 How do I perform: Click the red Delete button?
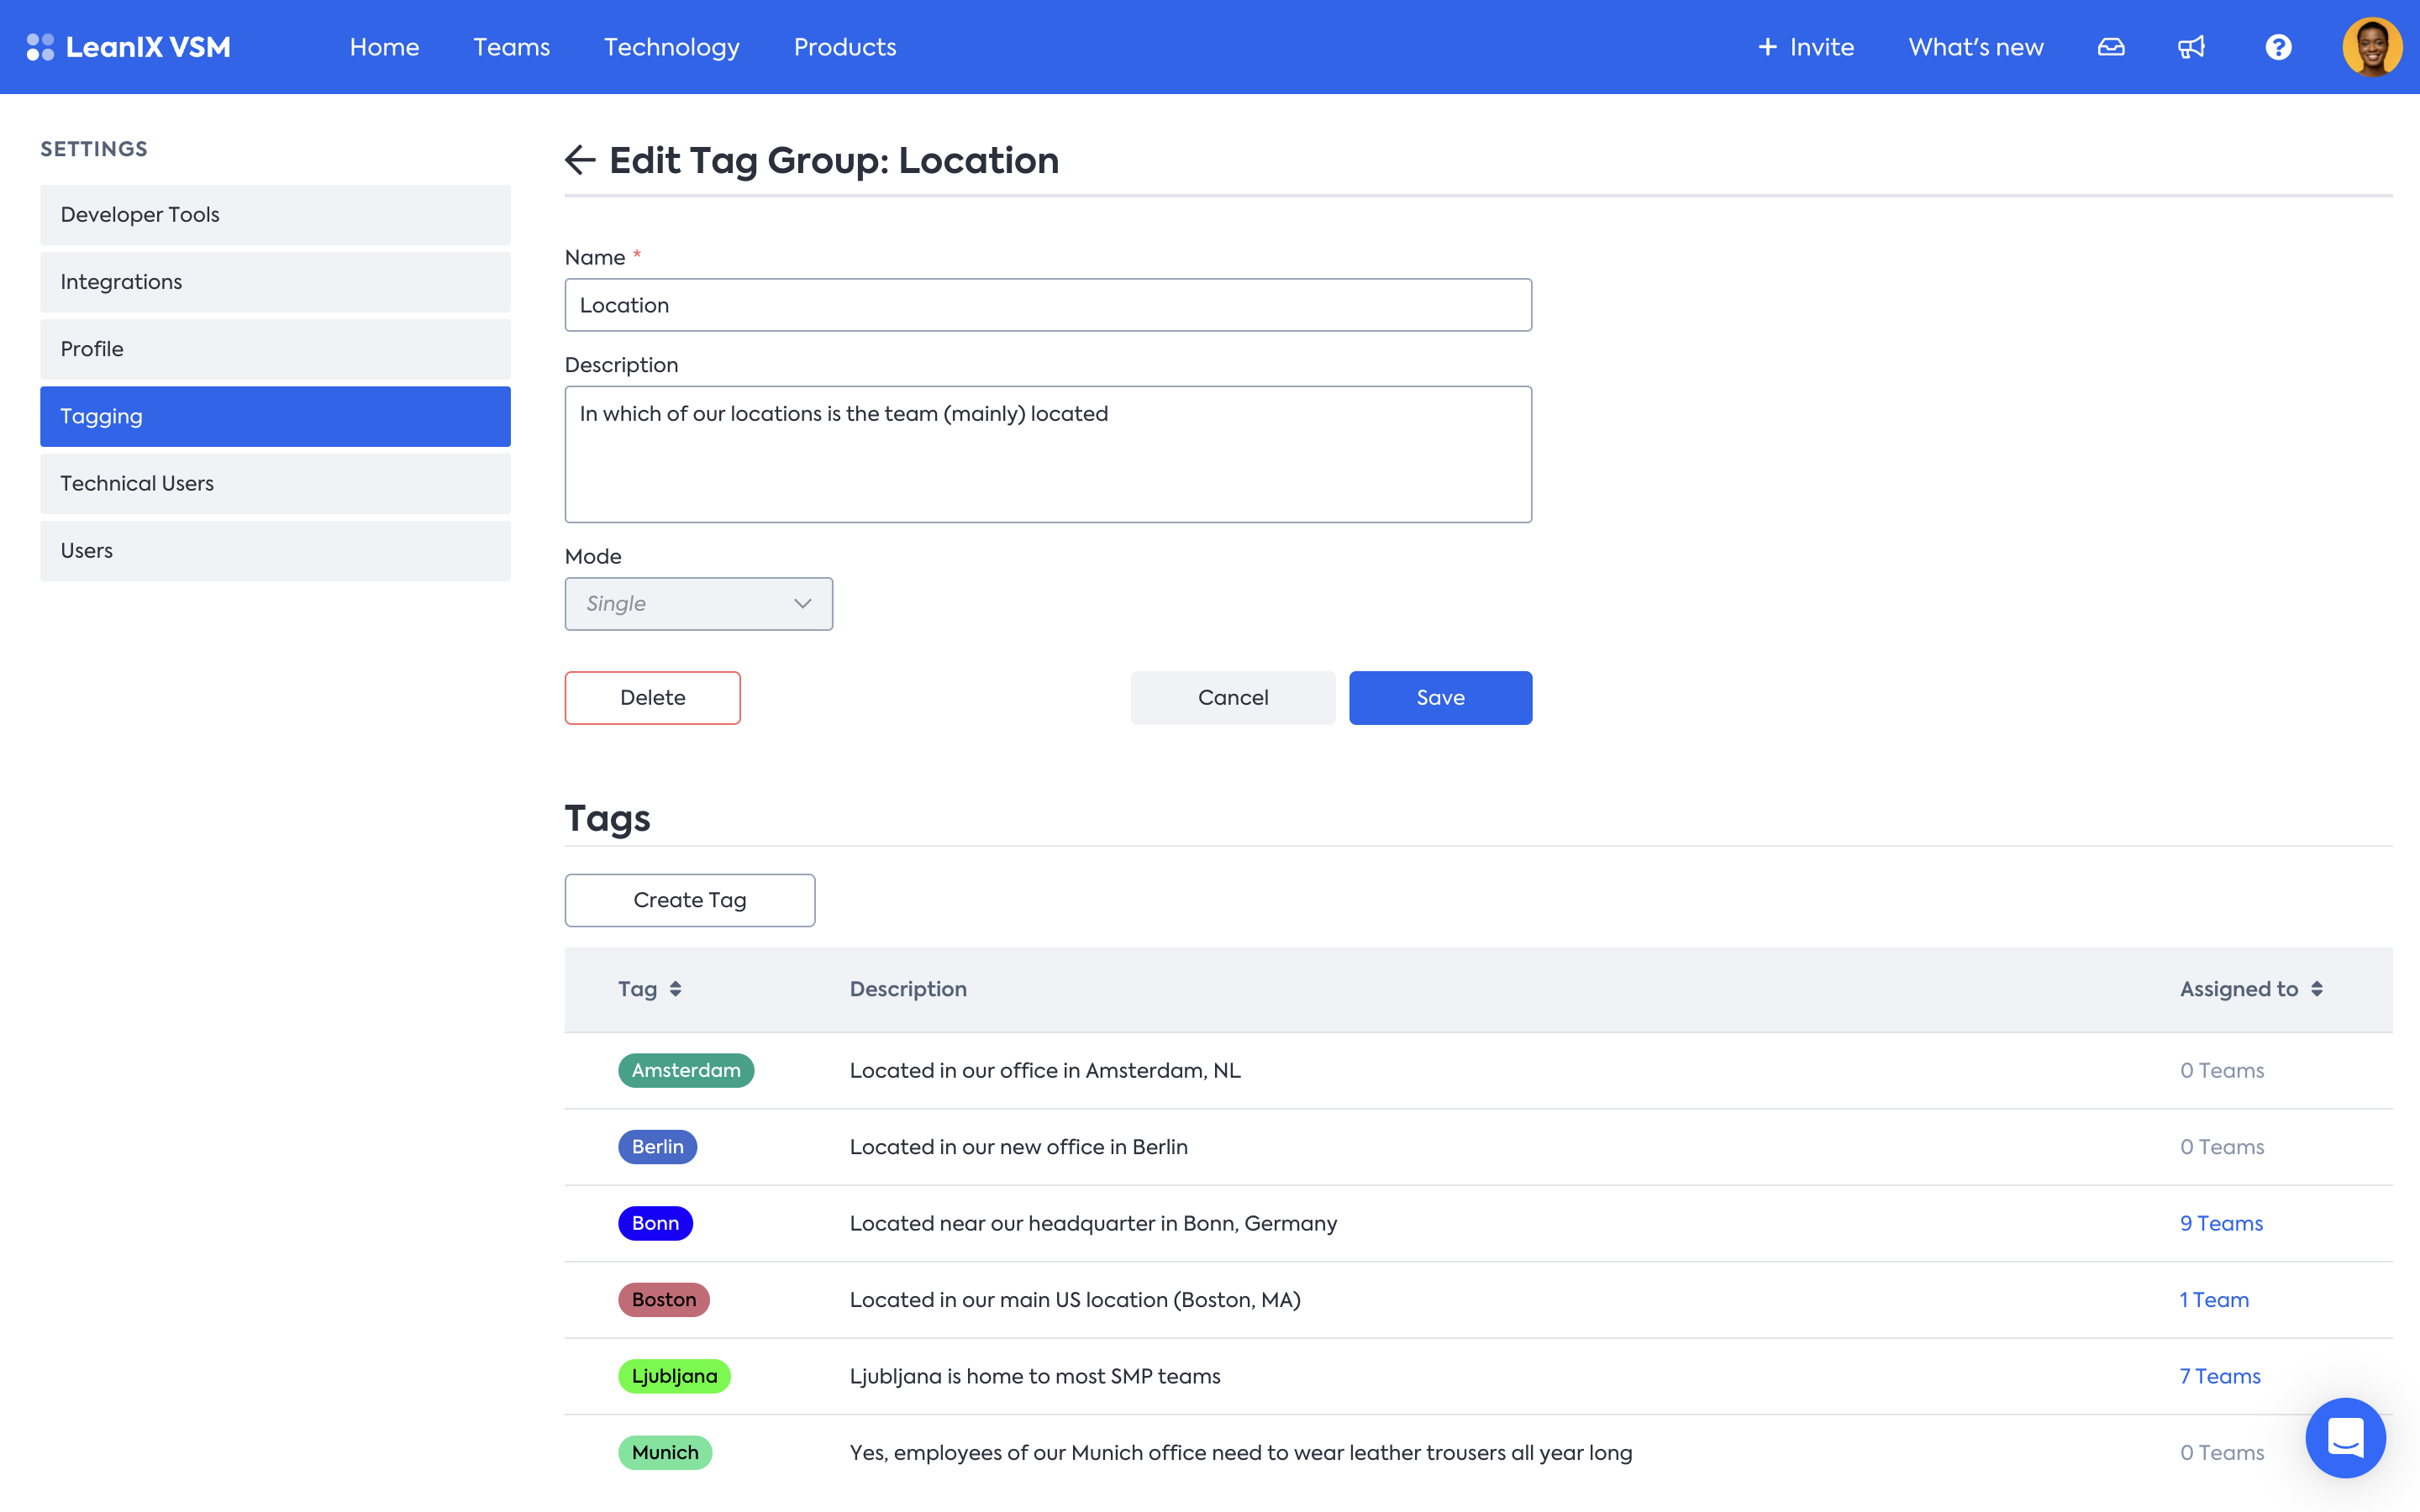(652, 698)
